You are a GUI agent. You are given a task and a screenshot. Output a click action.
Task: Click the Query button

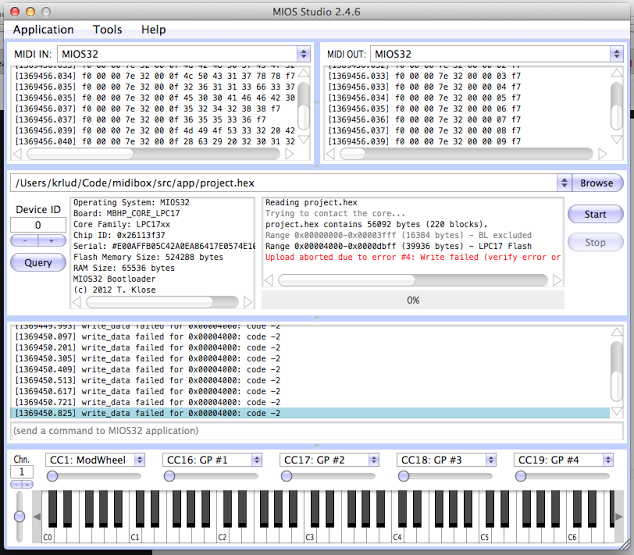(x=38, y=263)
